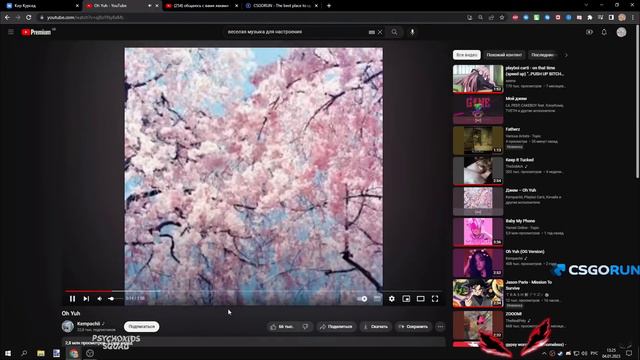This screenshot has height=360, width=640.
Task: Open Chrome from the taskbar
Action: point(73,353)
